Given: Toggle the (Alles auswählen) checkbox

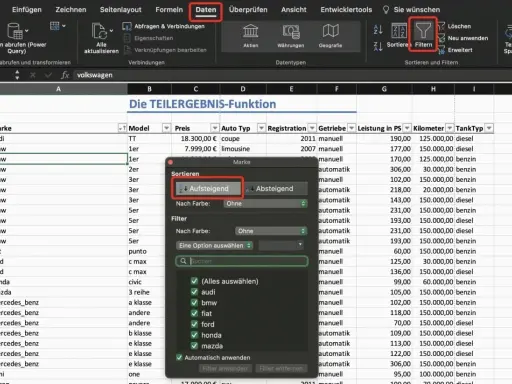Looking at the screenshot, I should pos(194,281).
